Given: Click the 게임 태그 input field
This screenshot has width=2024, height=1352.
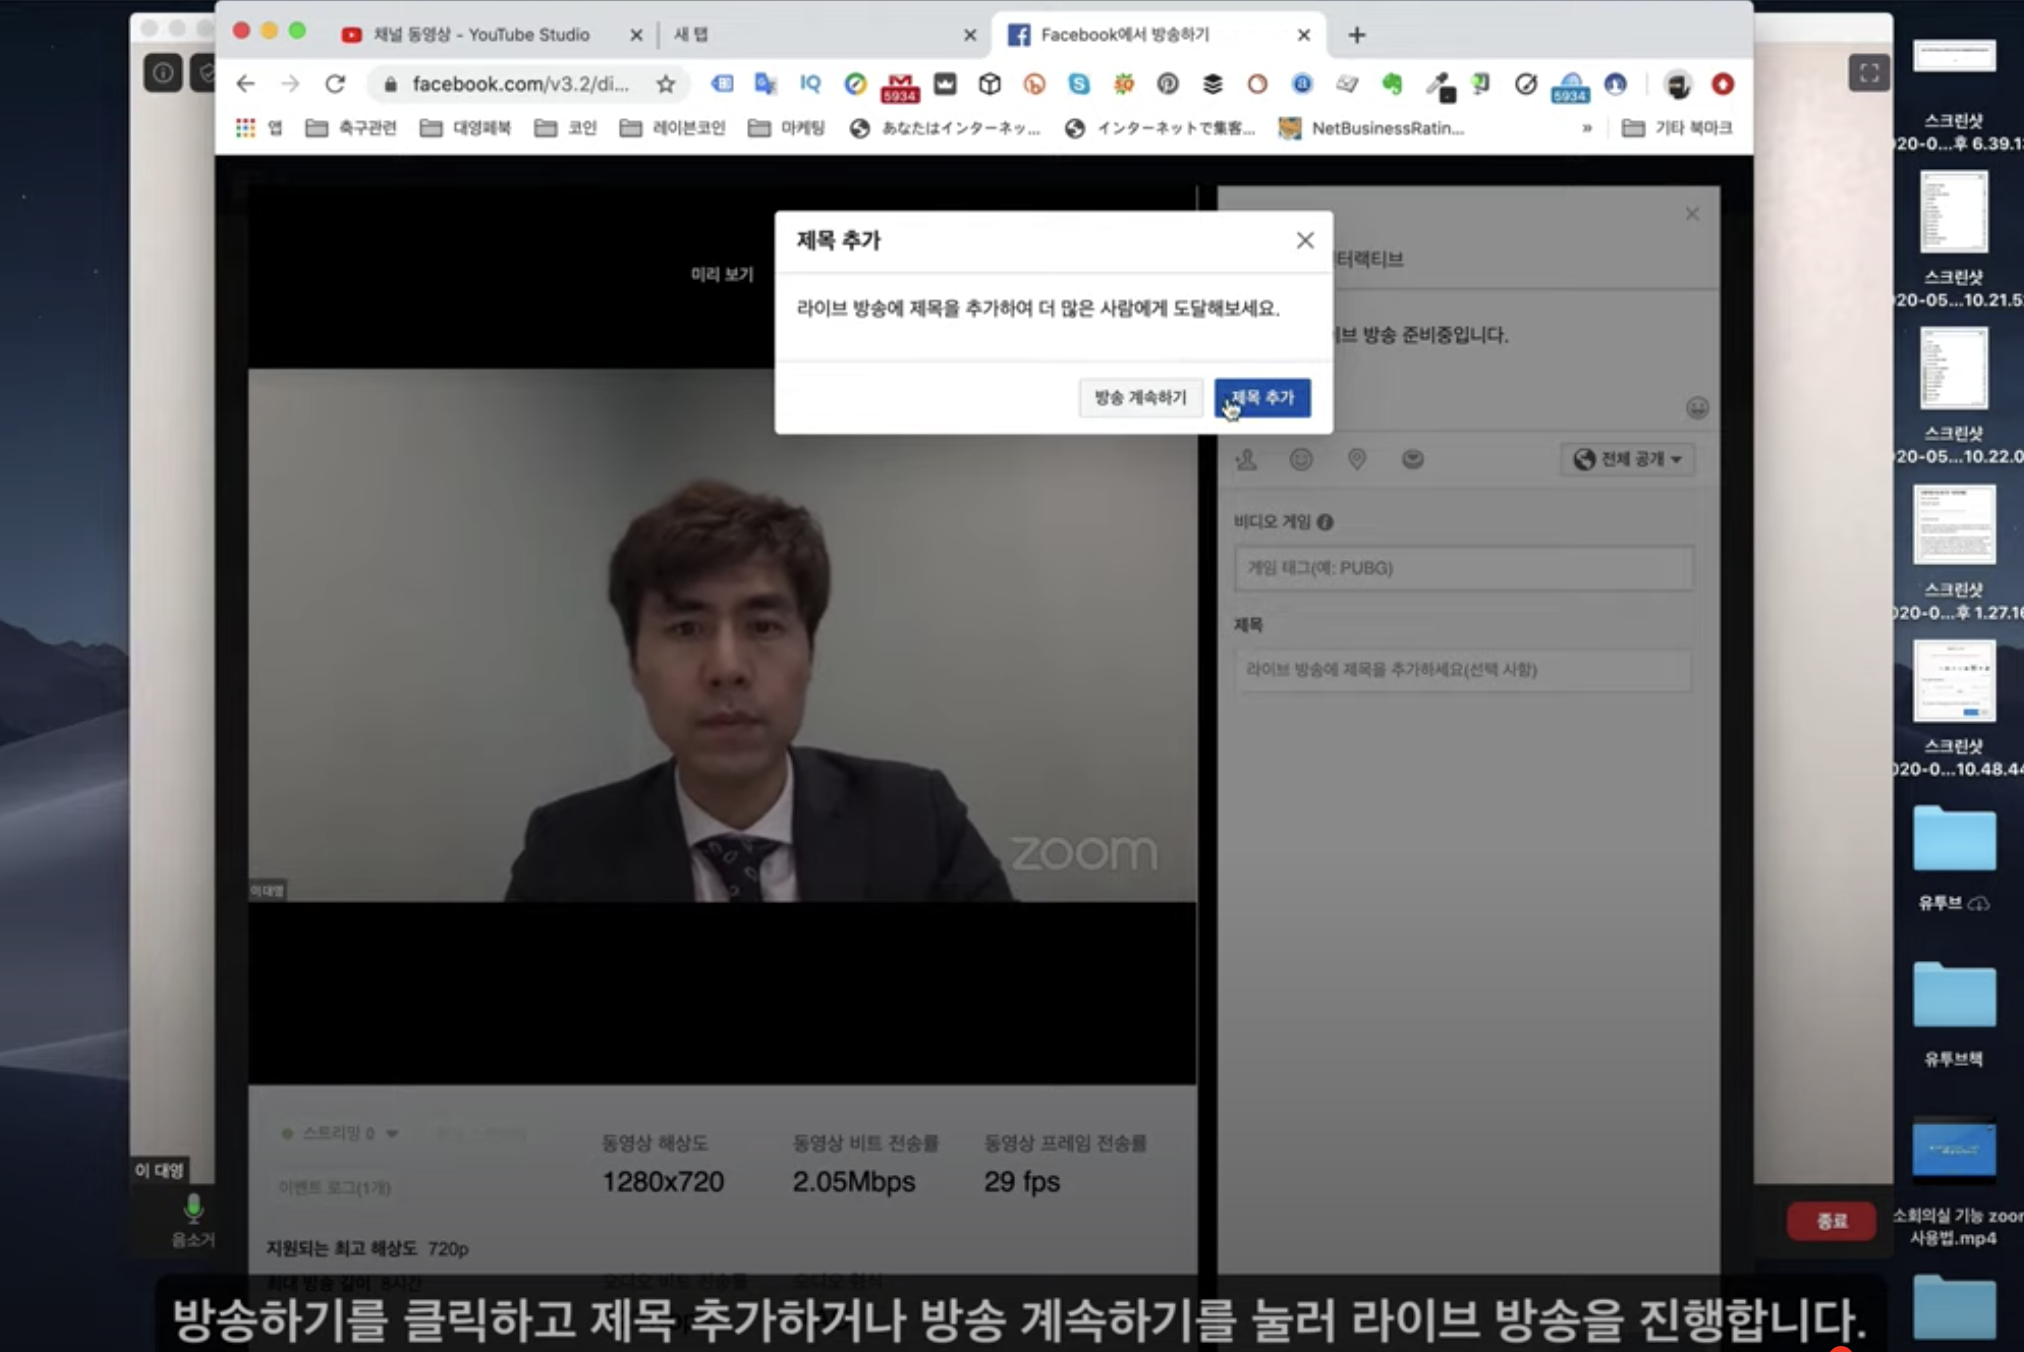Looking at the screenshot, I should pyautogui.click(x=1464, y=568).
